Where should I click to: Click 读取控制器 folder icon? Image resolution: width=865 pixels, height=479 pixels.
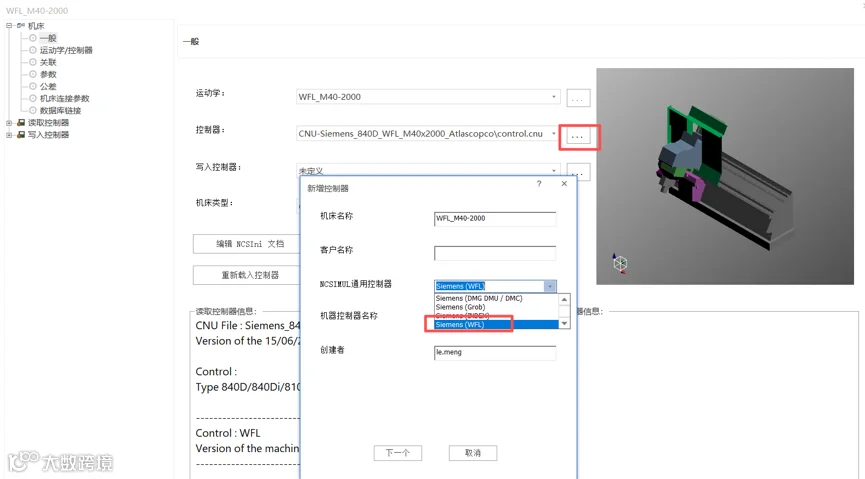(x=21, y=123)
